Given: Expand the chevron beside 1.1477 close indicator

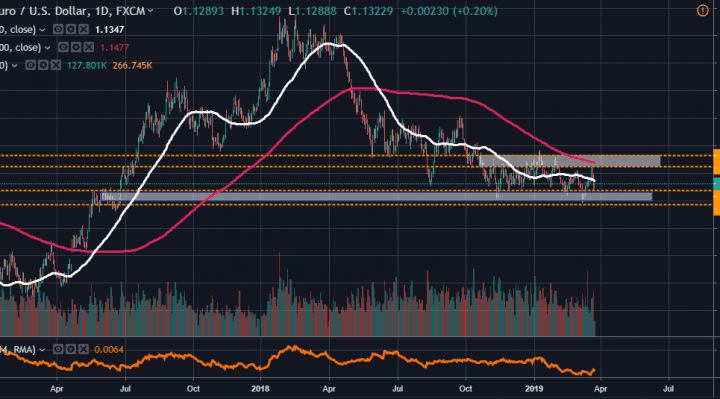Looking at the screenshot, I should (x=47, y=48).
